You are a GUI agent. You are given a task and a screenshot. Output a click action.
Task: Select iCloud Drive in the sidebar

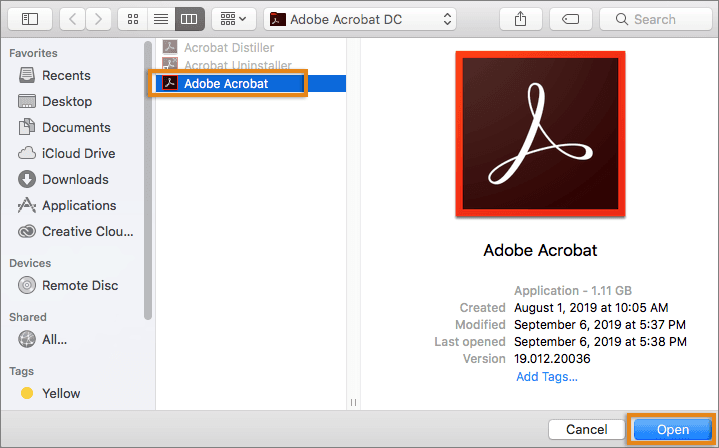click(x=78, y=153)
